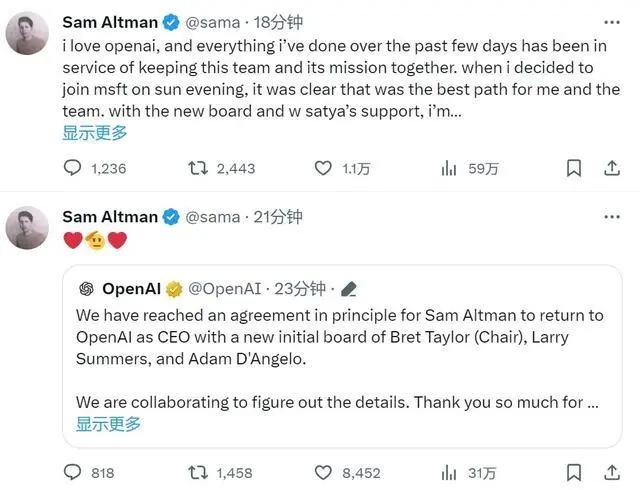Open the @sama handle on first tweet
This screenshot has height=490, width=640.
214,23
